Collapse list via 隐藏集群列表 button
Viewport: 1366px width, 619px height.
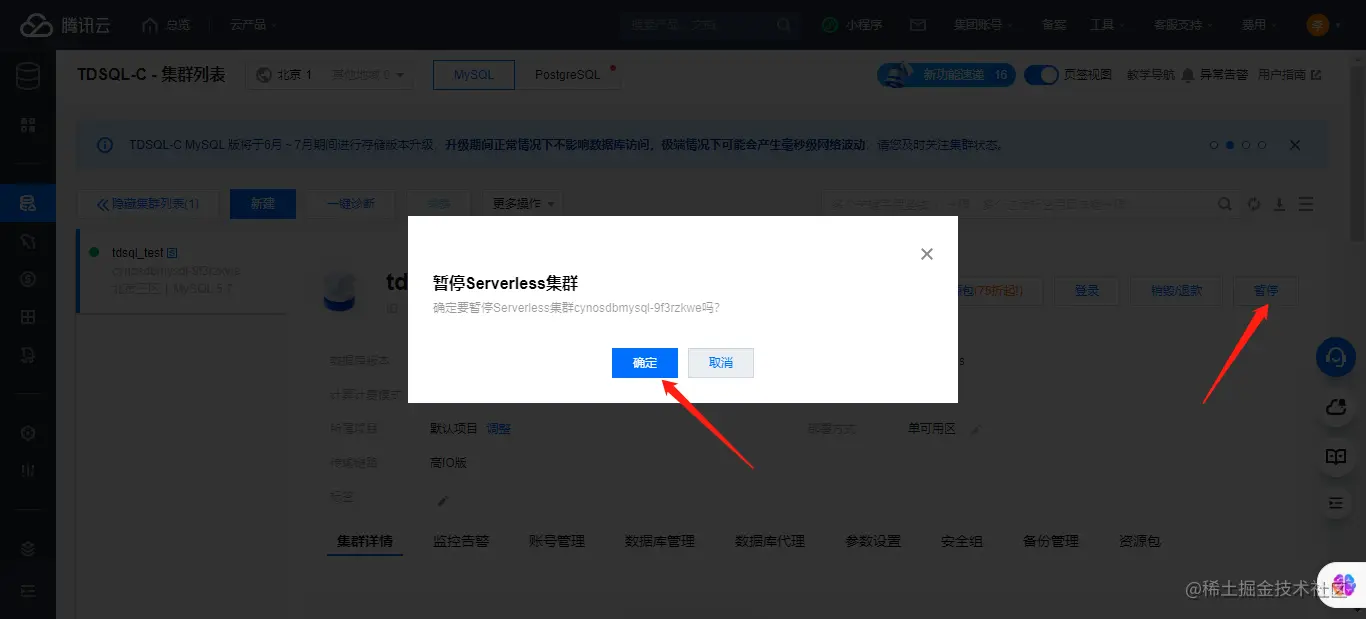coord(148,204)
